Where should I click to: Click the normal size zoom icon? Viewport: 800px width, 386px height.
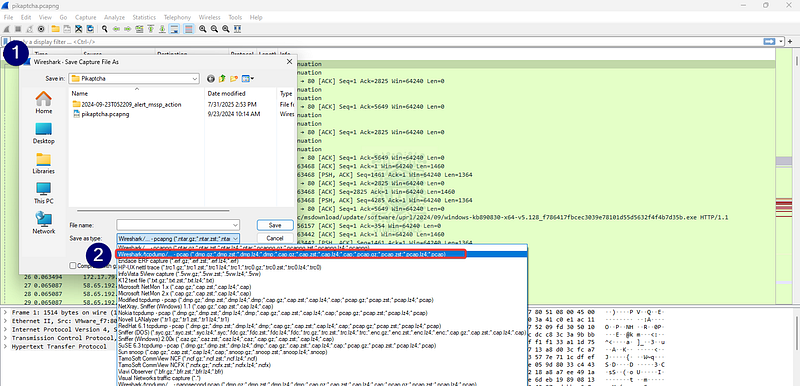coord(226,29)
